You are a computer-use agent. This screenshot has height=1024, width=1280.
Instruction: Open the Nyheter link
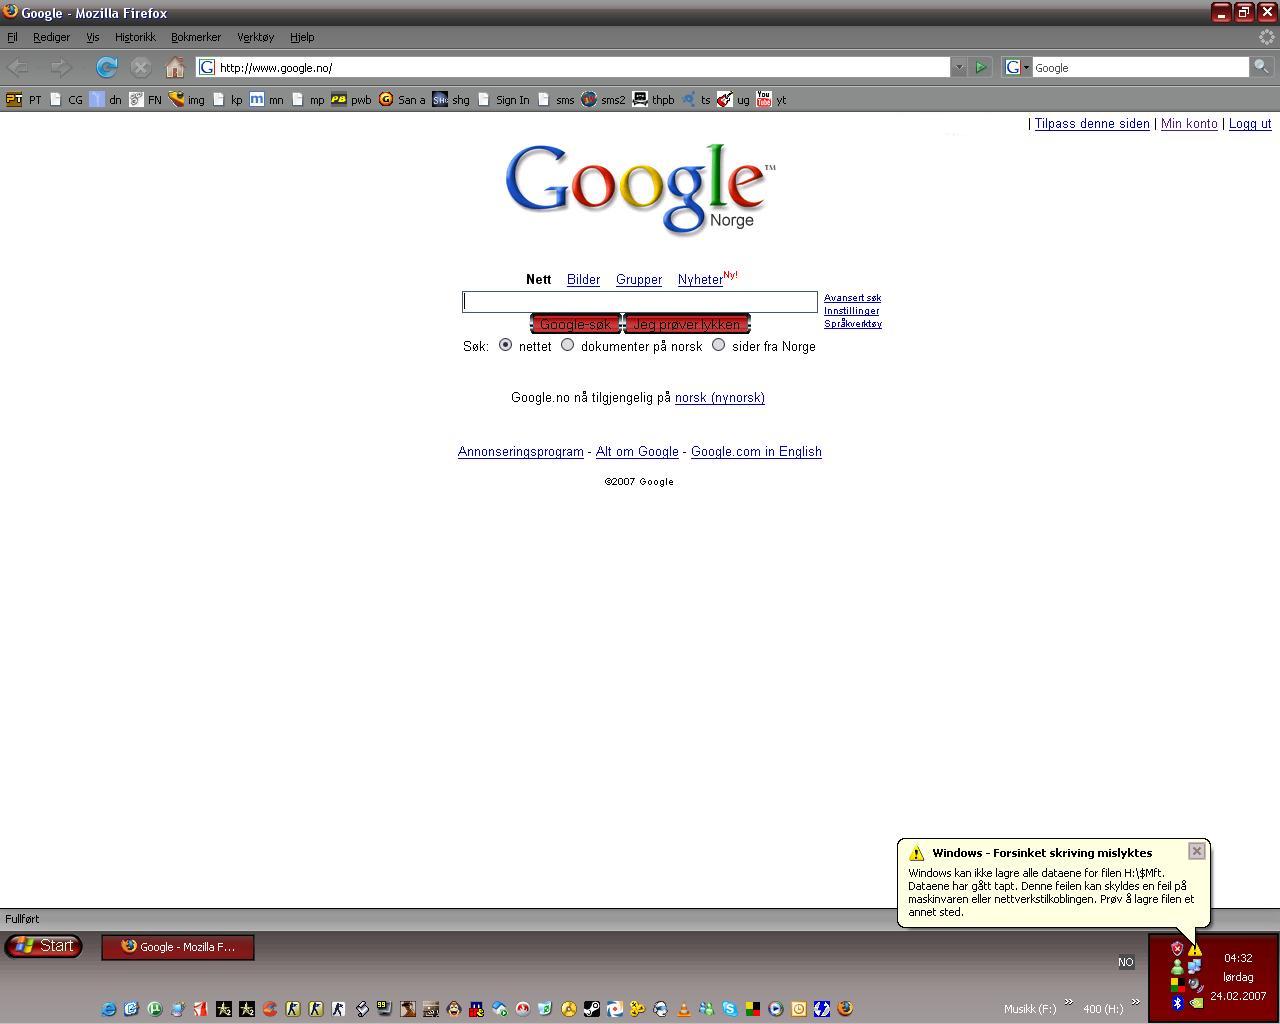[x=700, y=280]
